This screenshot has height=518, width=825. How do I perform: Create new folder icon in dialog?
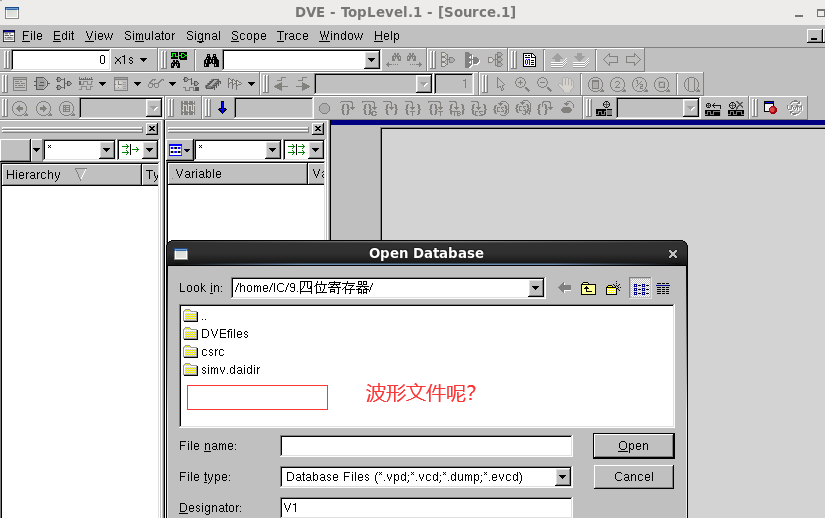click(x=613, y=288)
